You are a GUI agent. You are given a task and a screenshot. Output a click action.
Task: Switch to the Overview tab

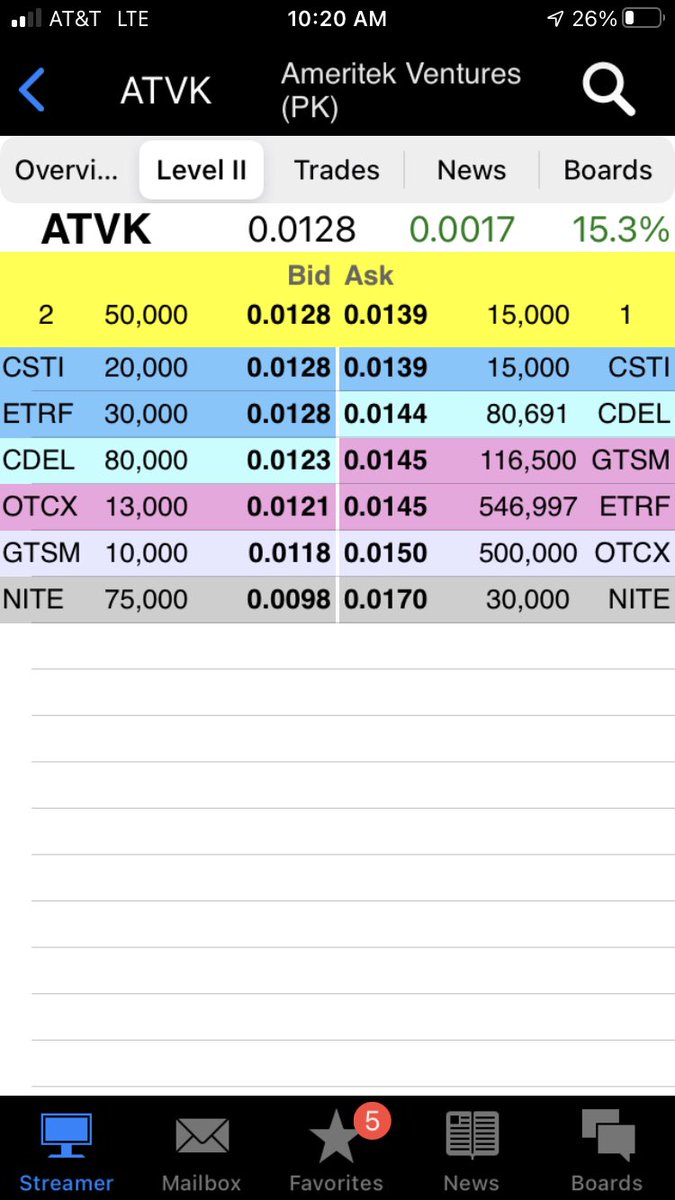67,170
